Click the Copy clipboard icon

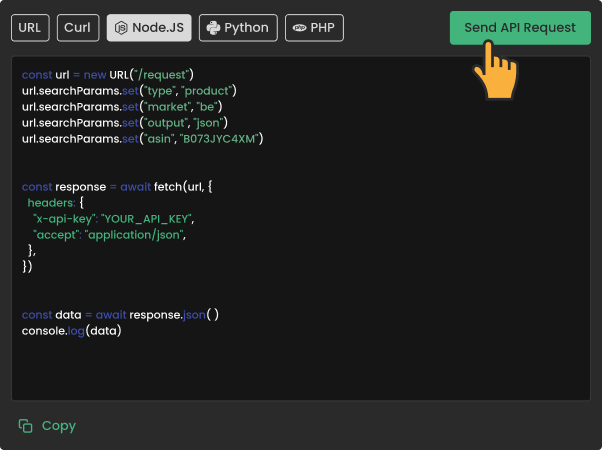click(26, 426)
